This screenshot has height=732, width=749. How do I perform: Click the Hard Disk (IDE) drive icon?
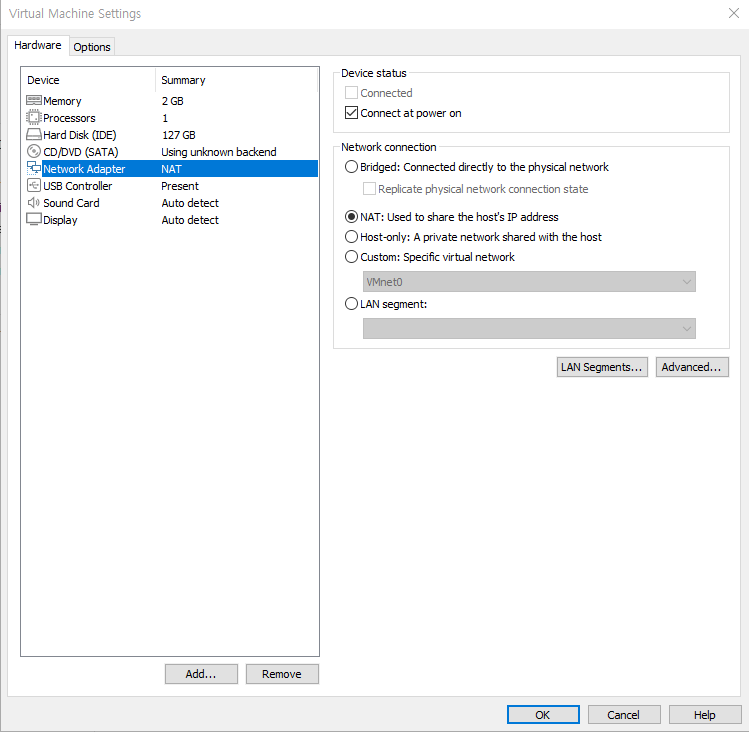pos(33,135)
